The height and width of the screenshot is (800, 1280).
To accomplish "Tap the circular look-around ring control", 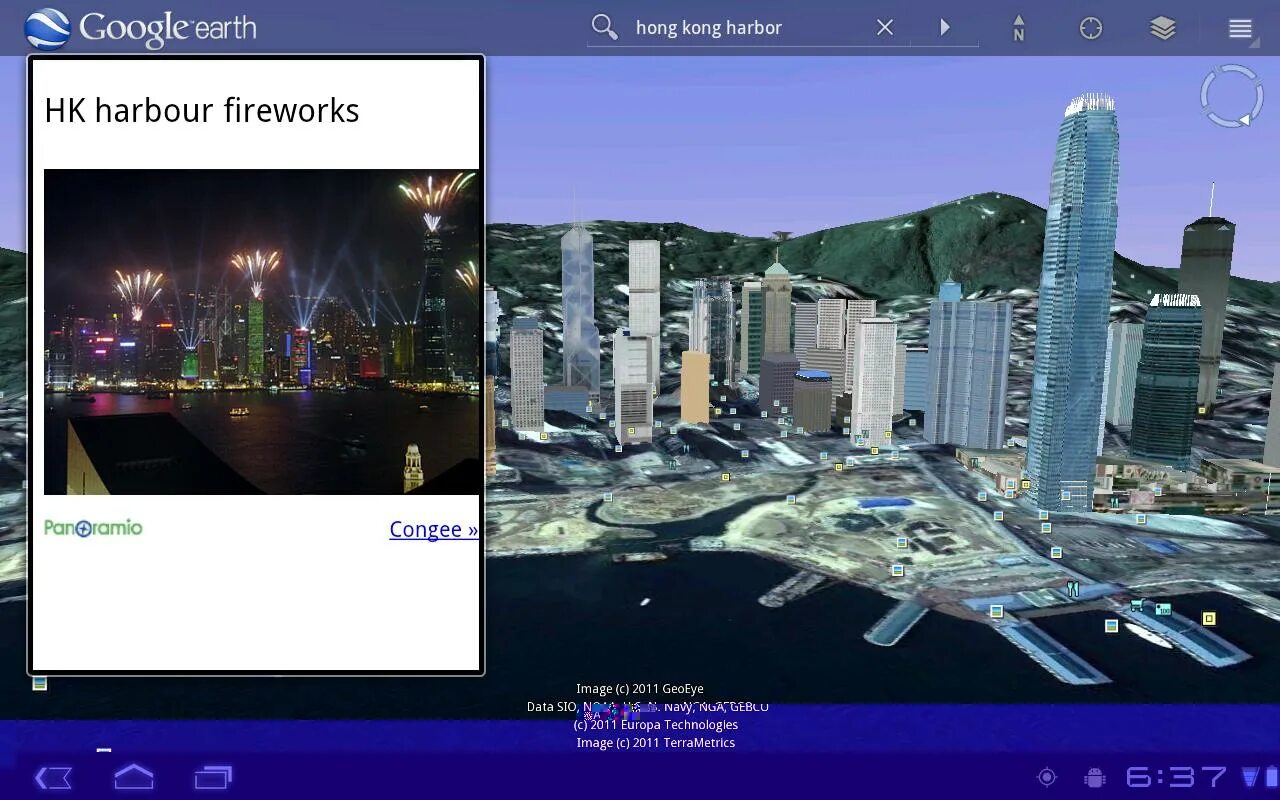I will (1232, 96).
